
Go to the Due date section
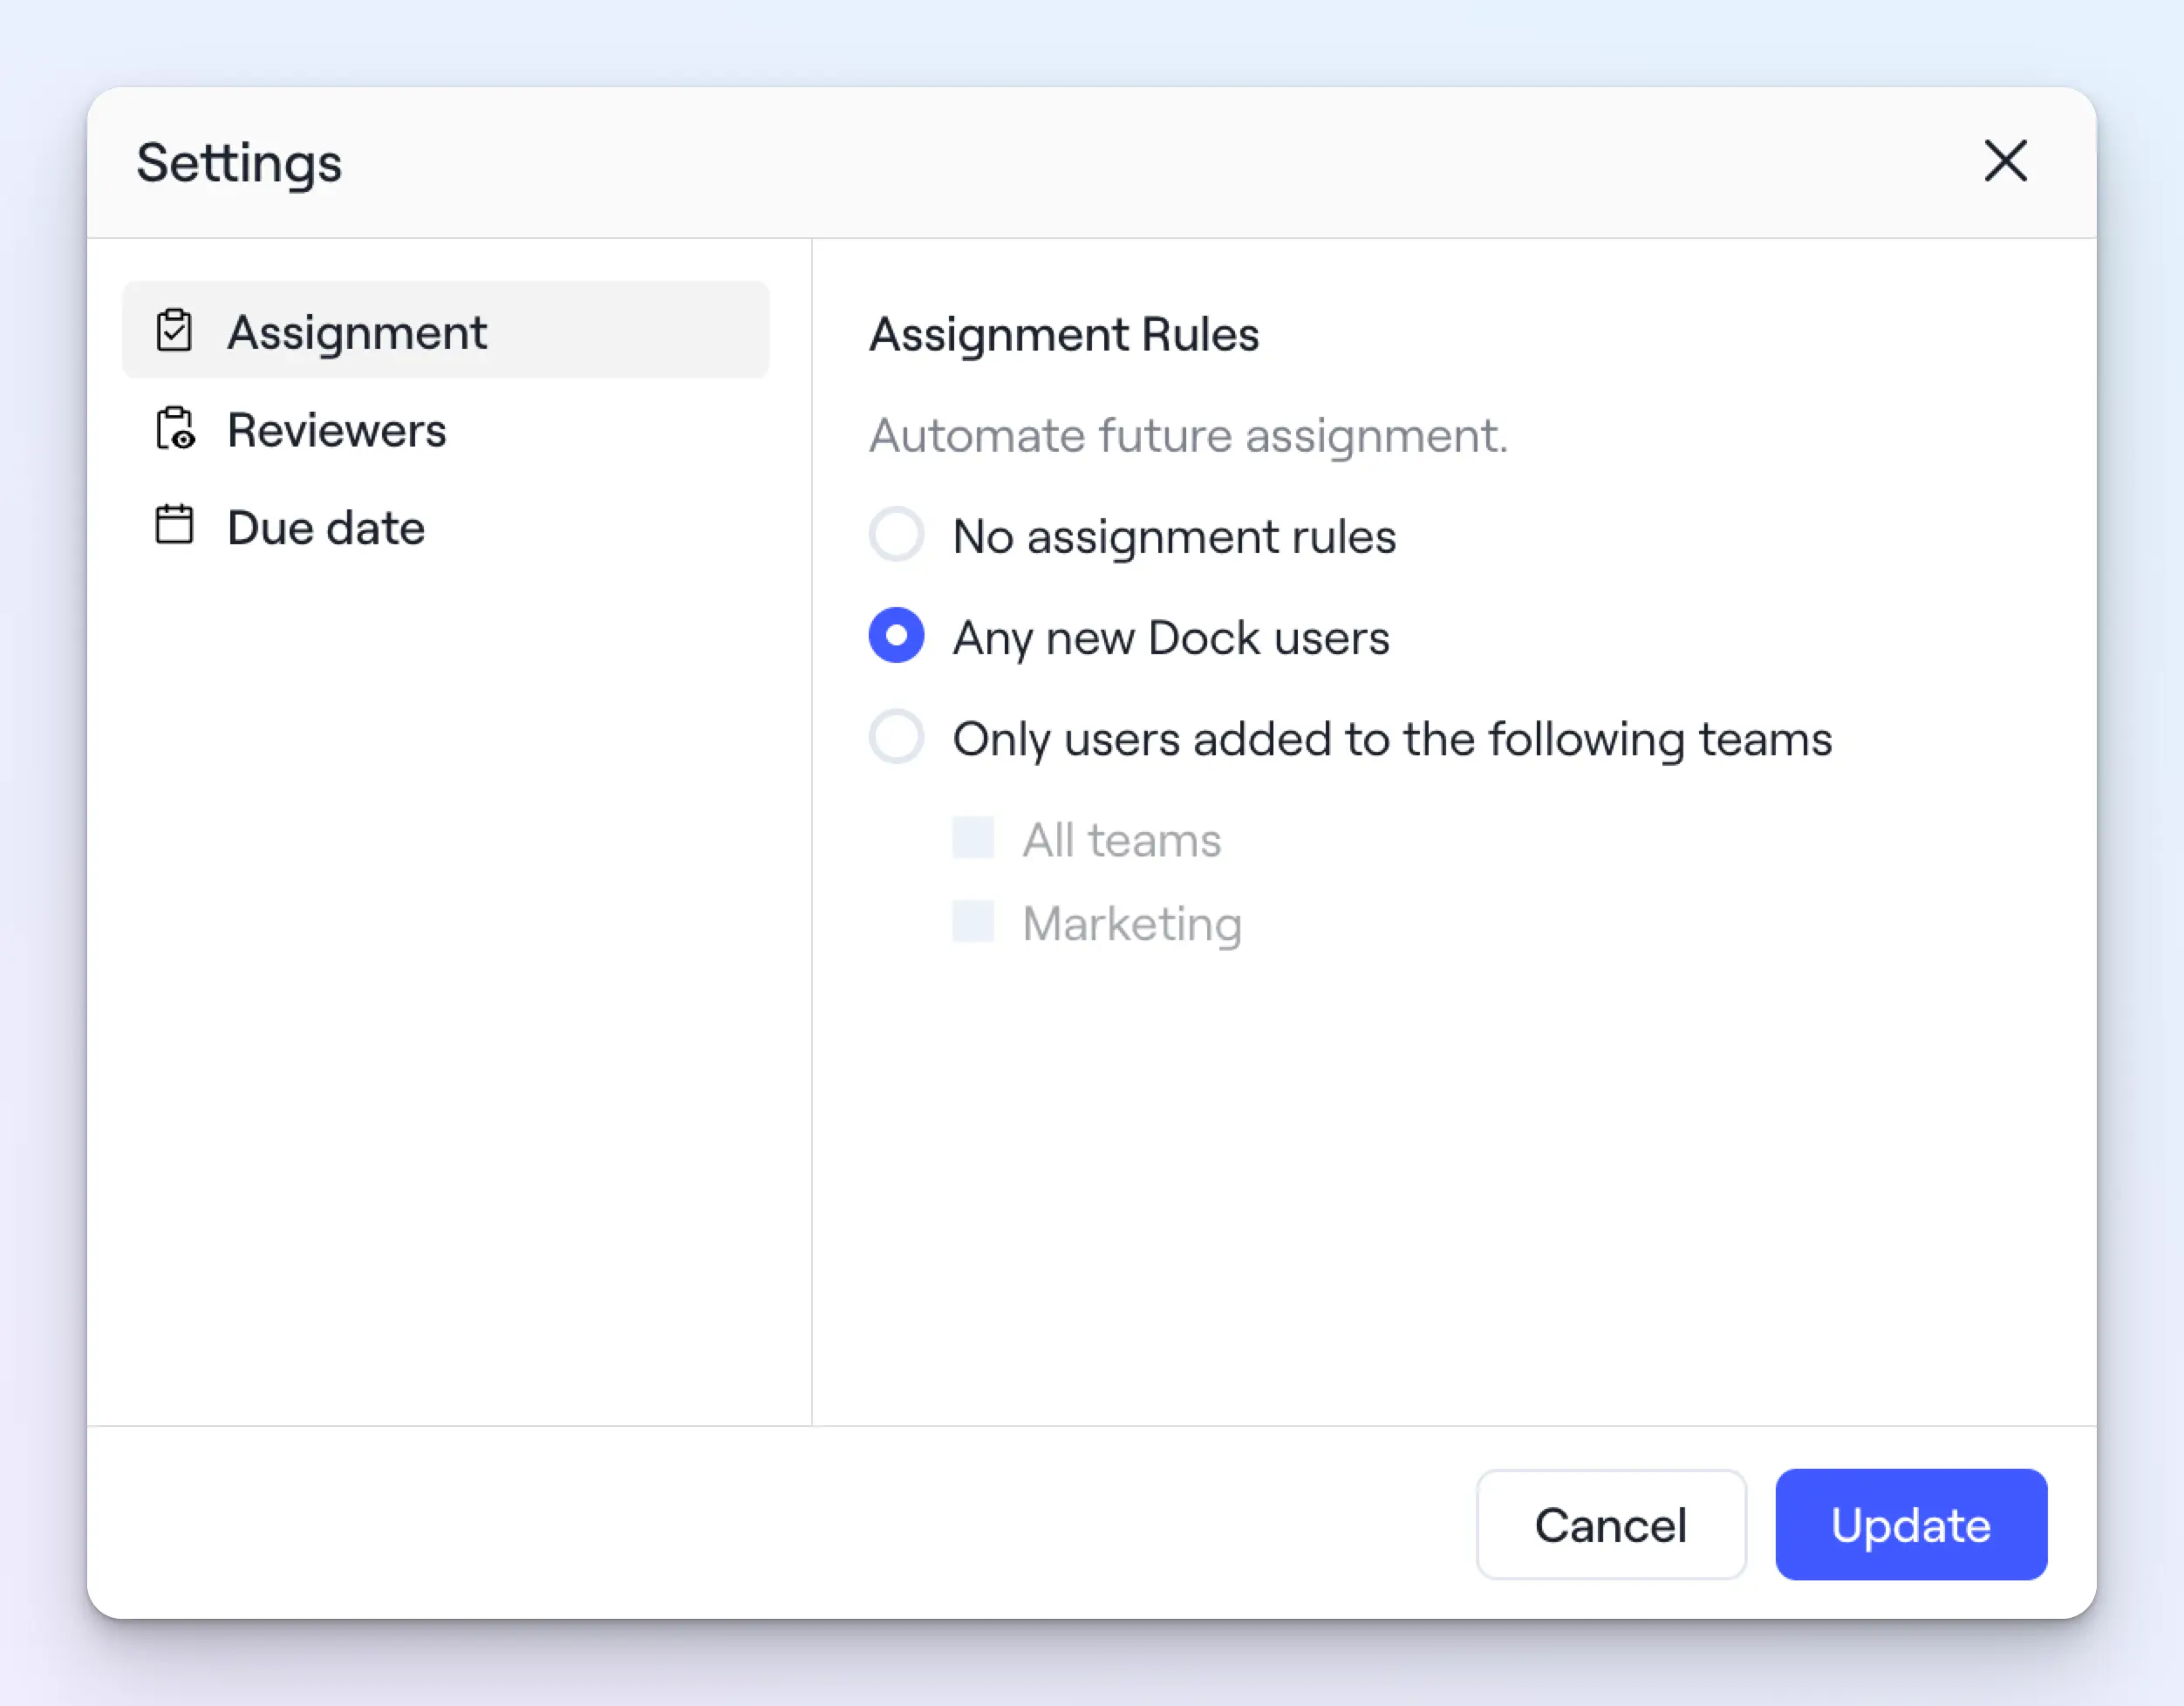pos(325,528)
